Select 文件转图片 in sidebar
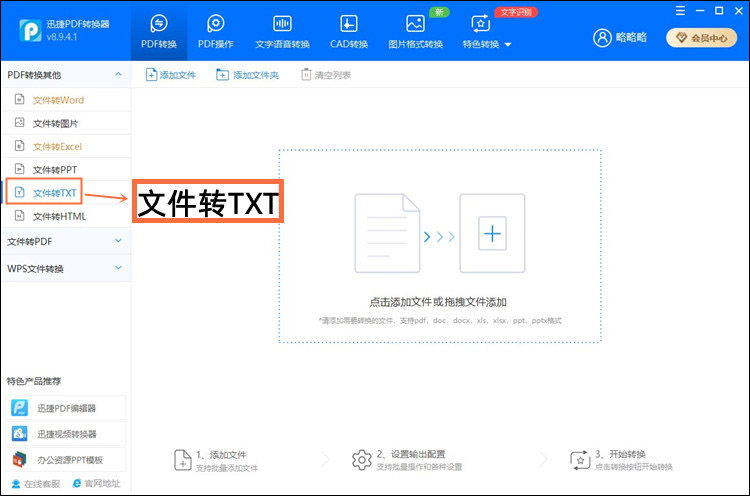Screen dimensions: 750x496 (x=66, y=123)
